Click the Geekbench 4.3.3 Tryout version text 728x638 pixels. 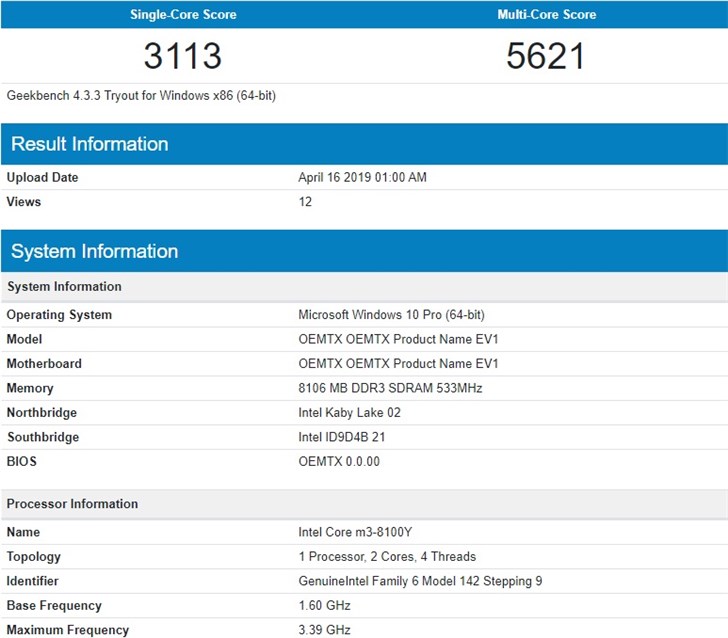[x=141, y=96]
